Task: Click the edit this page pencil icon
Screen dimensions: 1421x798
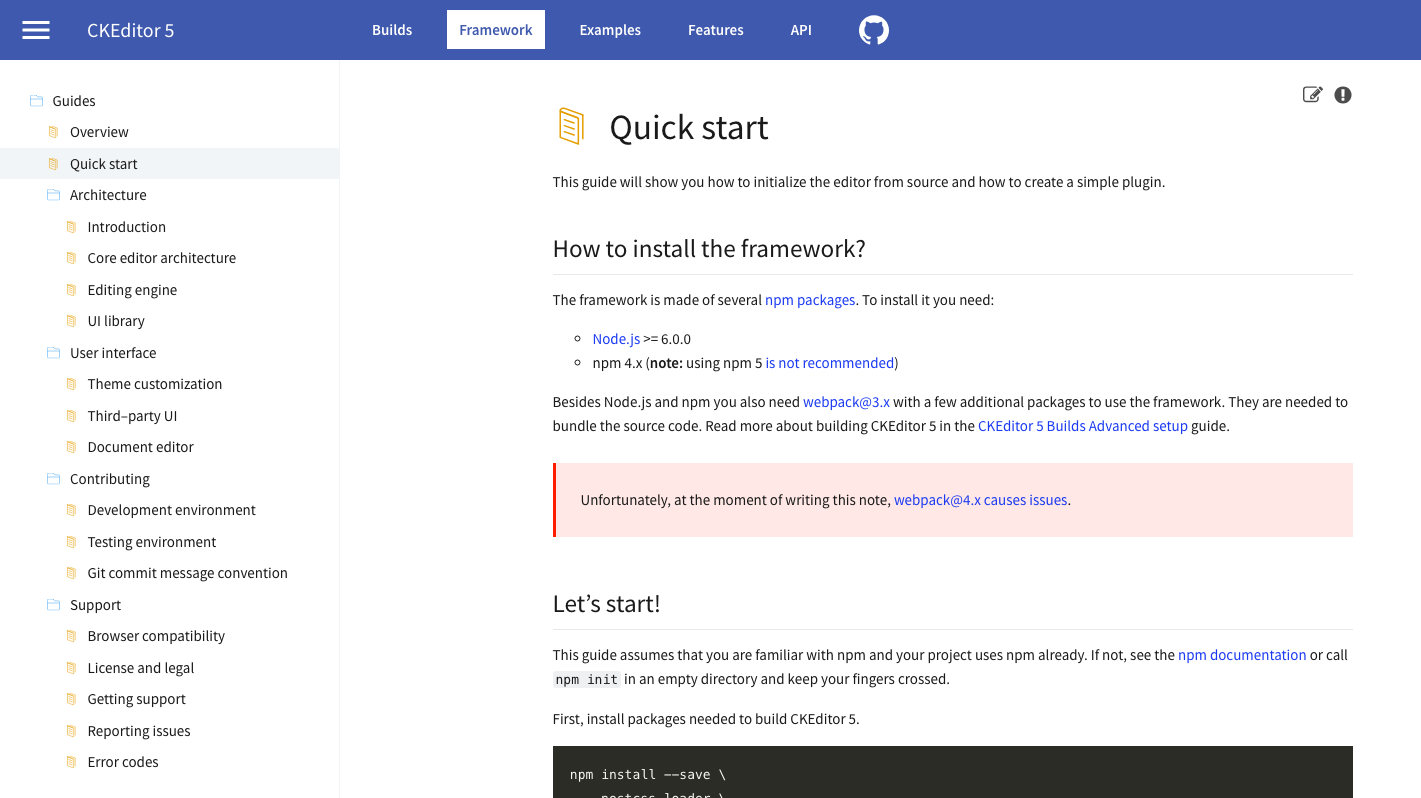Action: point(1312,94)
